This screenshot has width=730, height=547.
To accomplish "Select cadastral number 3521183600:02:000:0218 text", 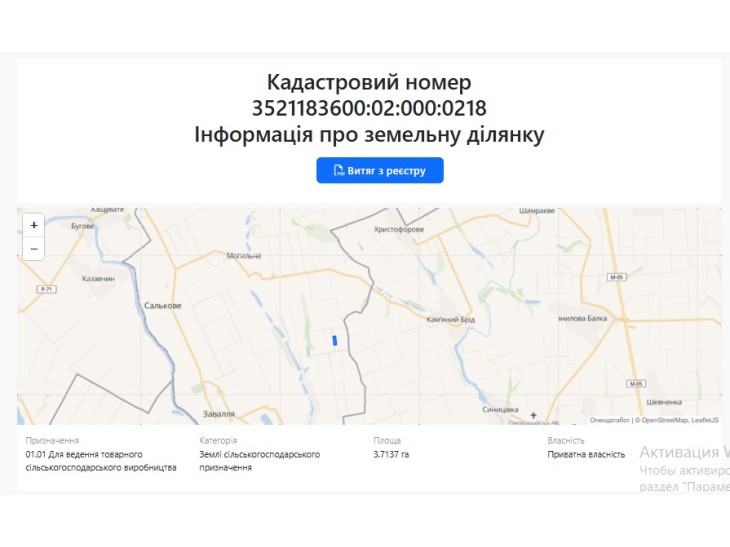I will coord(369,108).
